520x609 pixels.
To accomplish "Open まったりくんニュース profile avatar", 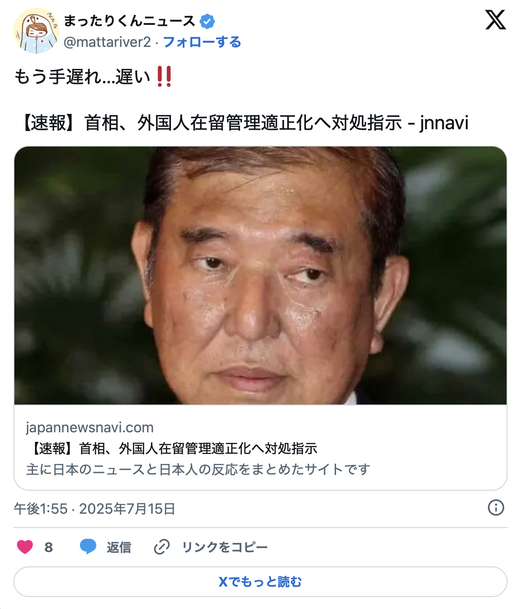I will tap(36, 30).
